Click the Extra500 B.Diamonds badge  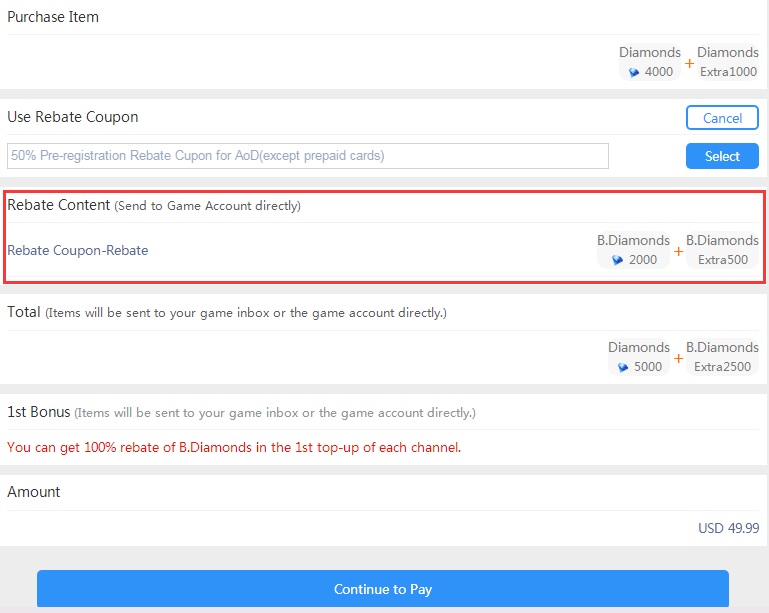722,260
